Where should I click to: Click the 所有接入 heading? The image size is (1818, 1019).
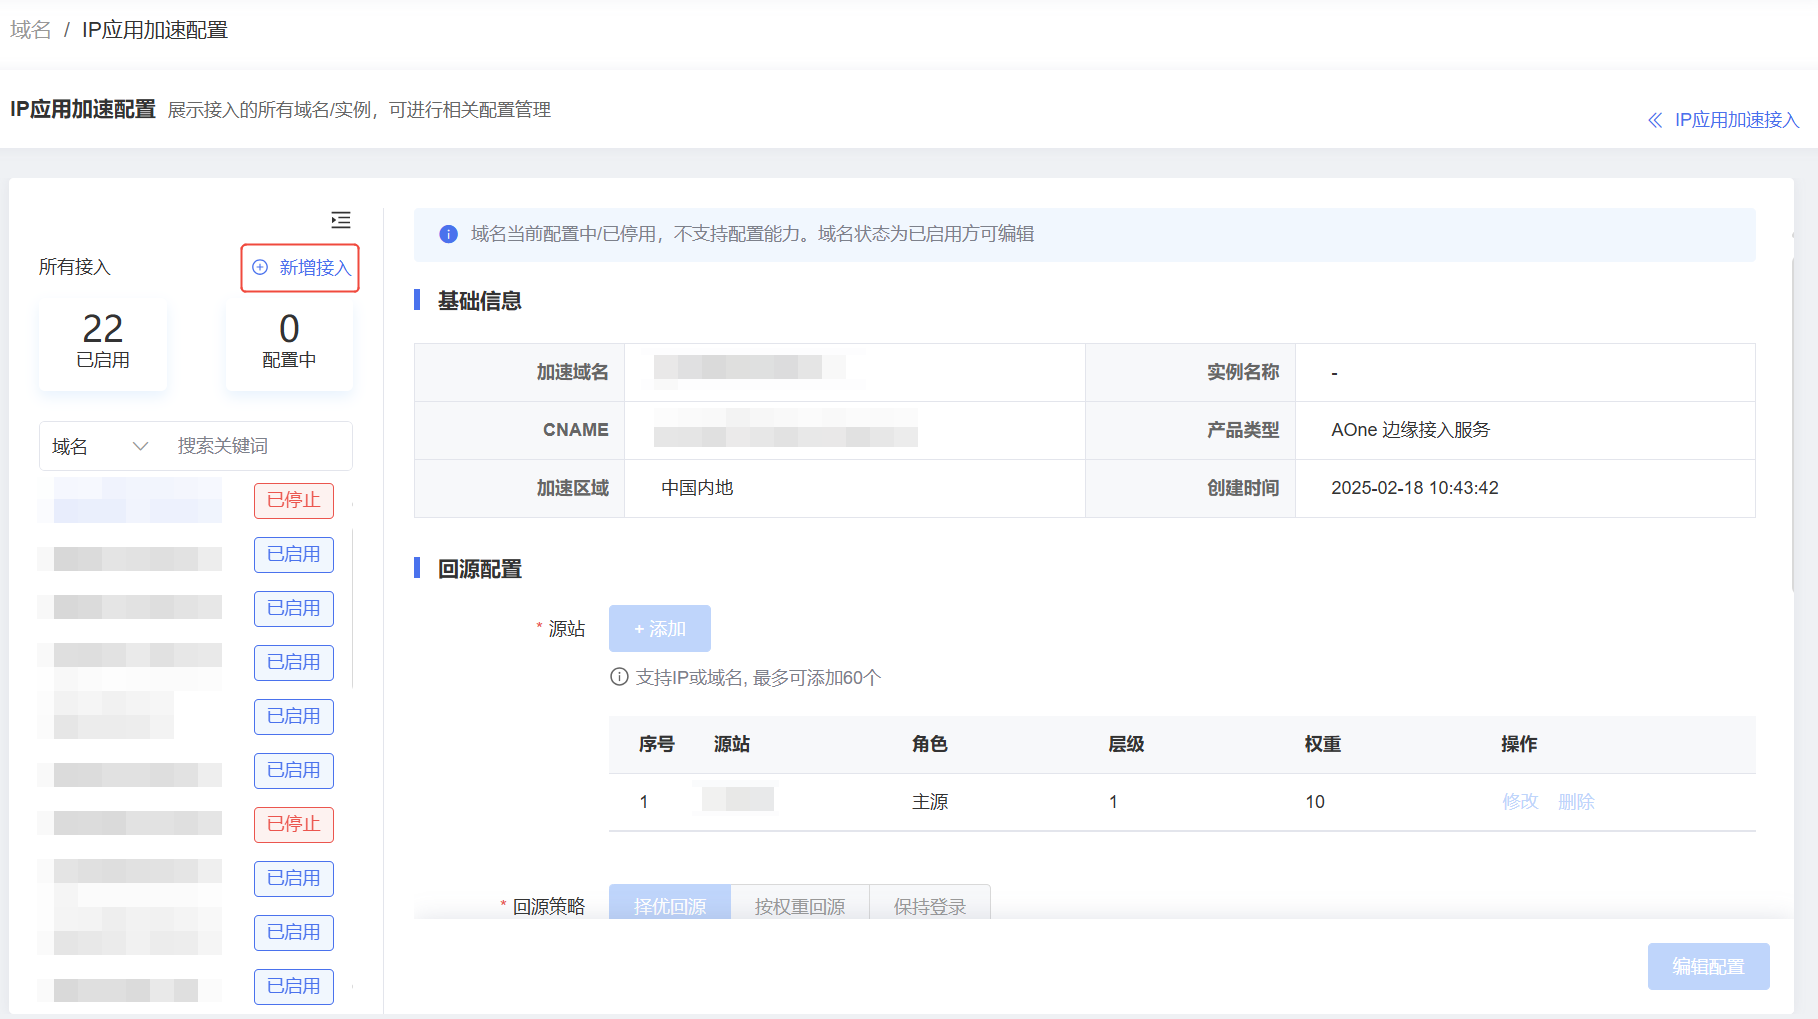coord(75,267)
